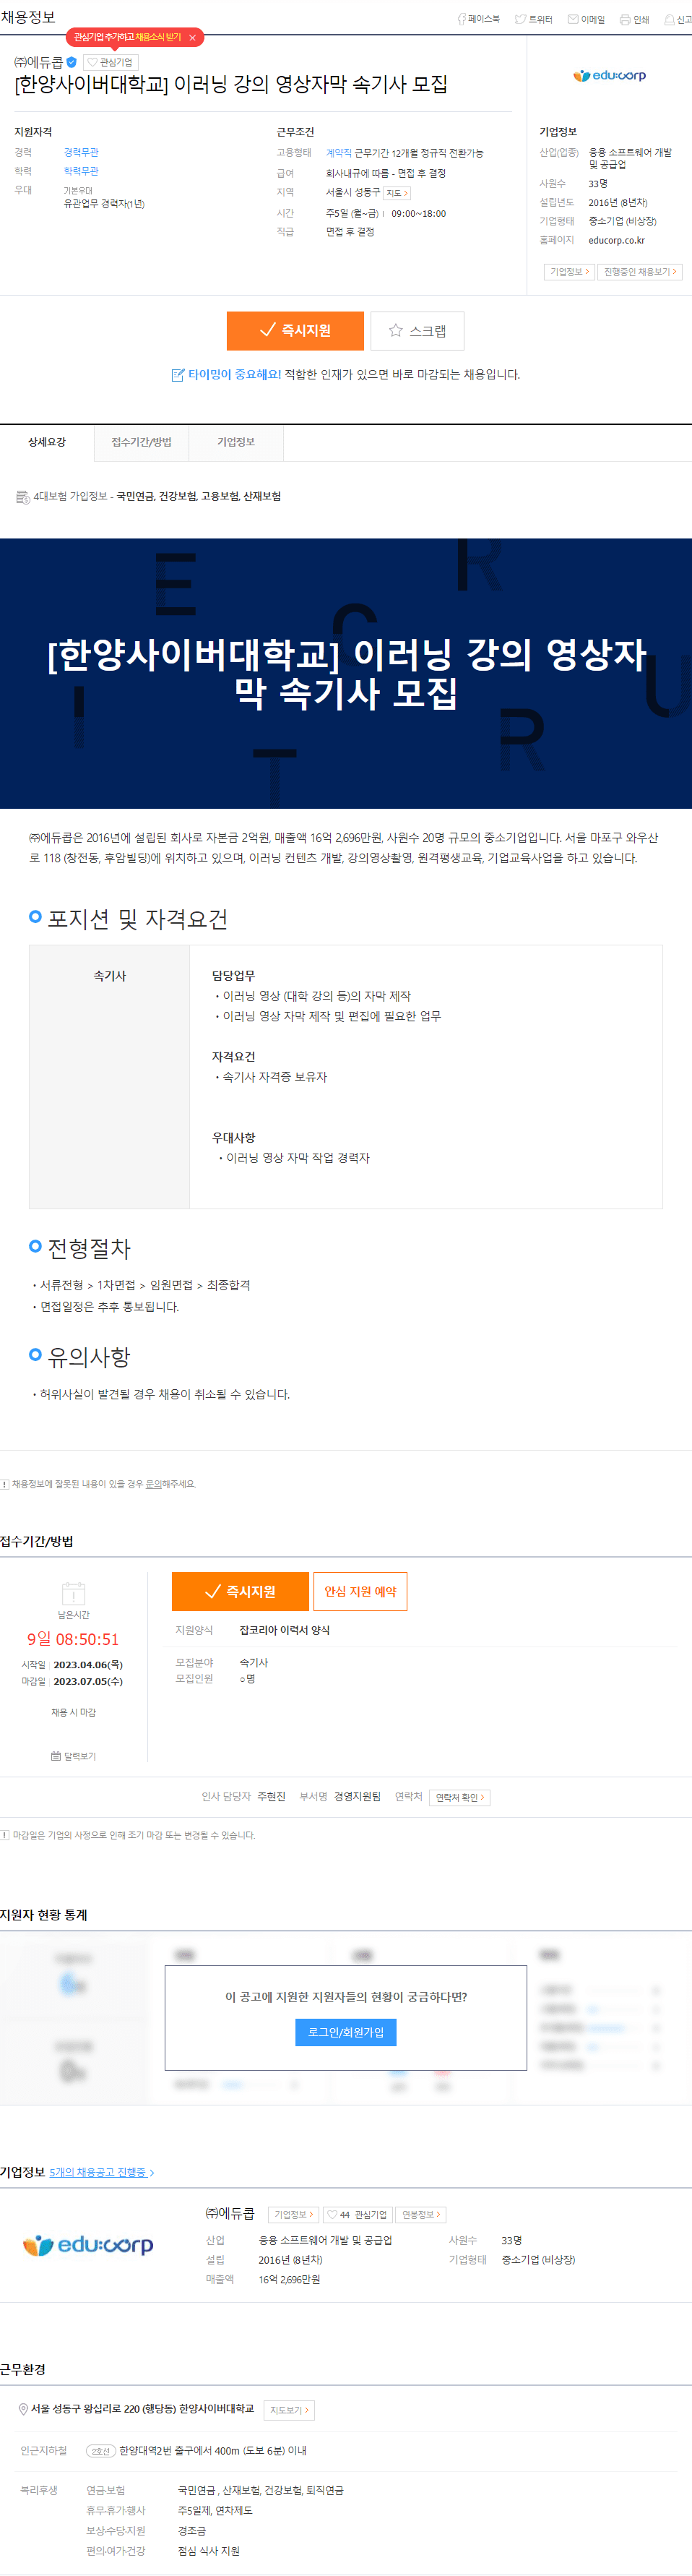Image resolution: width=692 pixels, height=2576 pixels.
Task: Send posting by email icon
Action: coord(586,19)
